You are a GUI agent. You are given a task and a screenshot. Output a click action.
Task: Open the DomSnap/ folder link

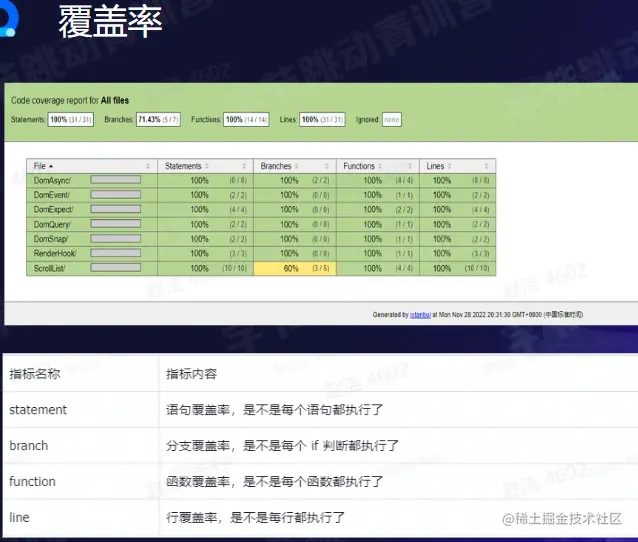(x=51, y=239)
